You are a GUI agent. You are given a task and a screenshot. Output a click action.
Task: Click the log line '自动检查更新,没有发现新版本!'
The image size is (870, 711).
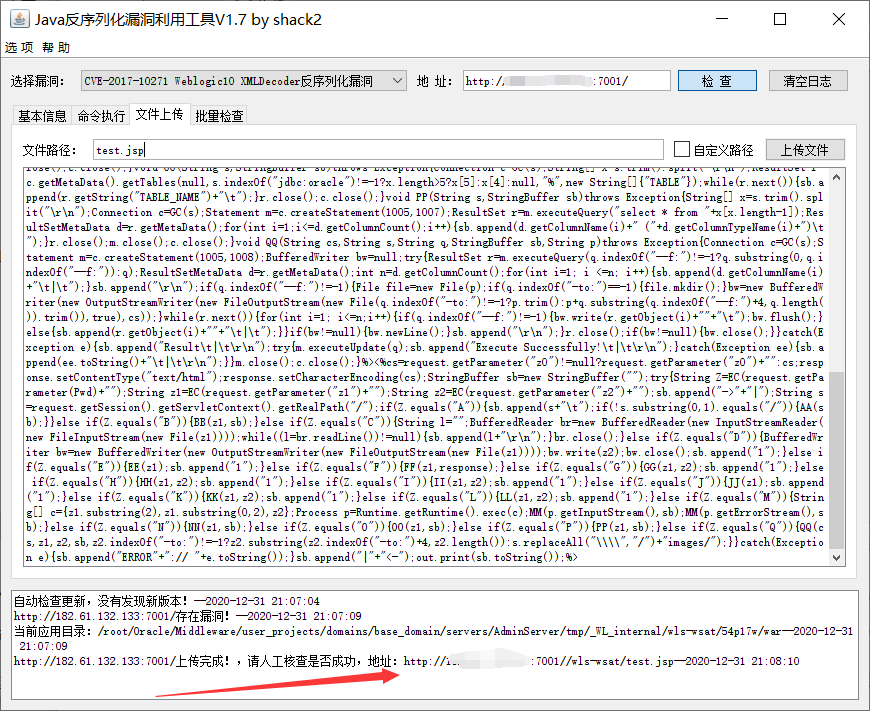(166, 601)
